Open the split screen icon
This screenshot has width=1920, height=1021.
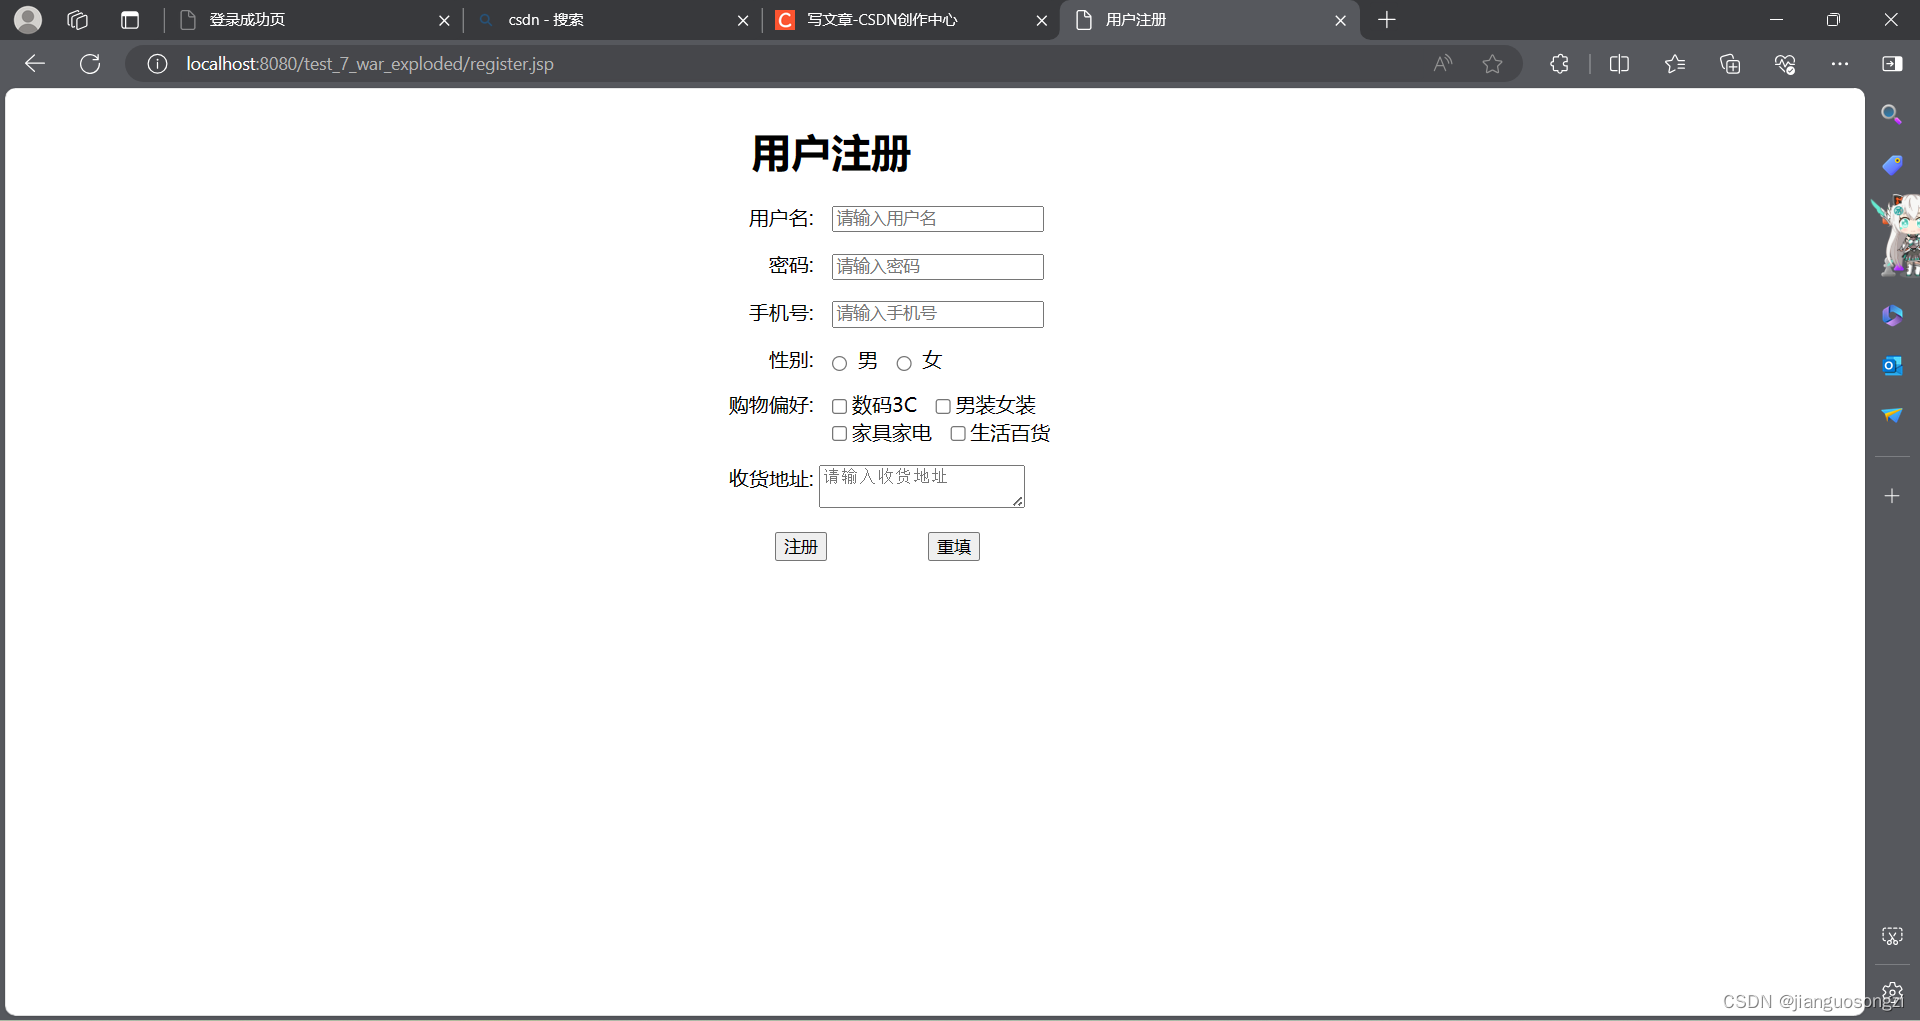pyautogui.click(x=1620, y=64)
